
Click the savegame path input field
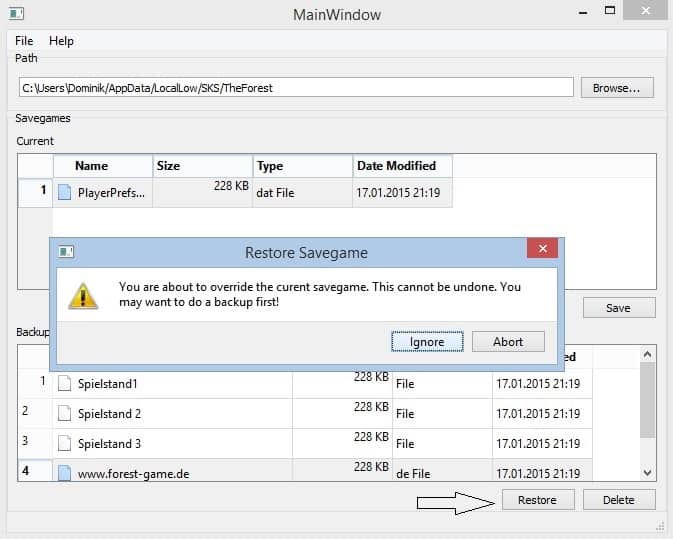(296, 88)
